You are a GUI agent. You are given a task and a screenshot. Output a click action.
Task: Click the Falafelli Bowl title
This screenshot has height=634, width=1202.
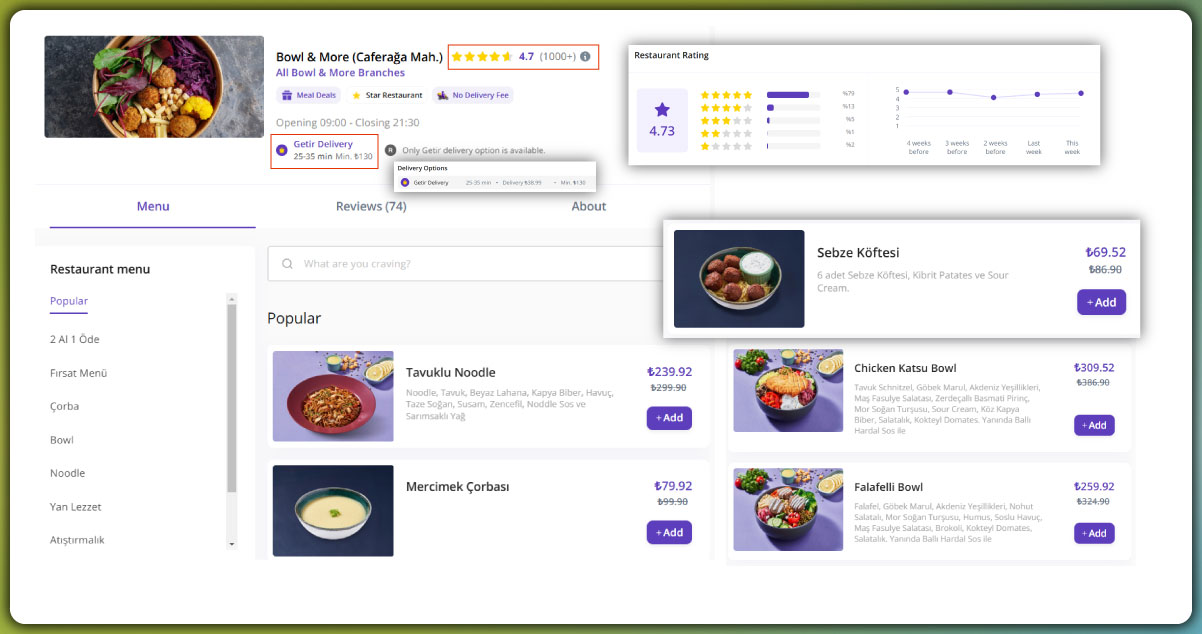pyautogui.click(x=888, y=487)
